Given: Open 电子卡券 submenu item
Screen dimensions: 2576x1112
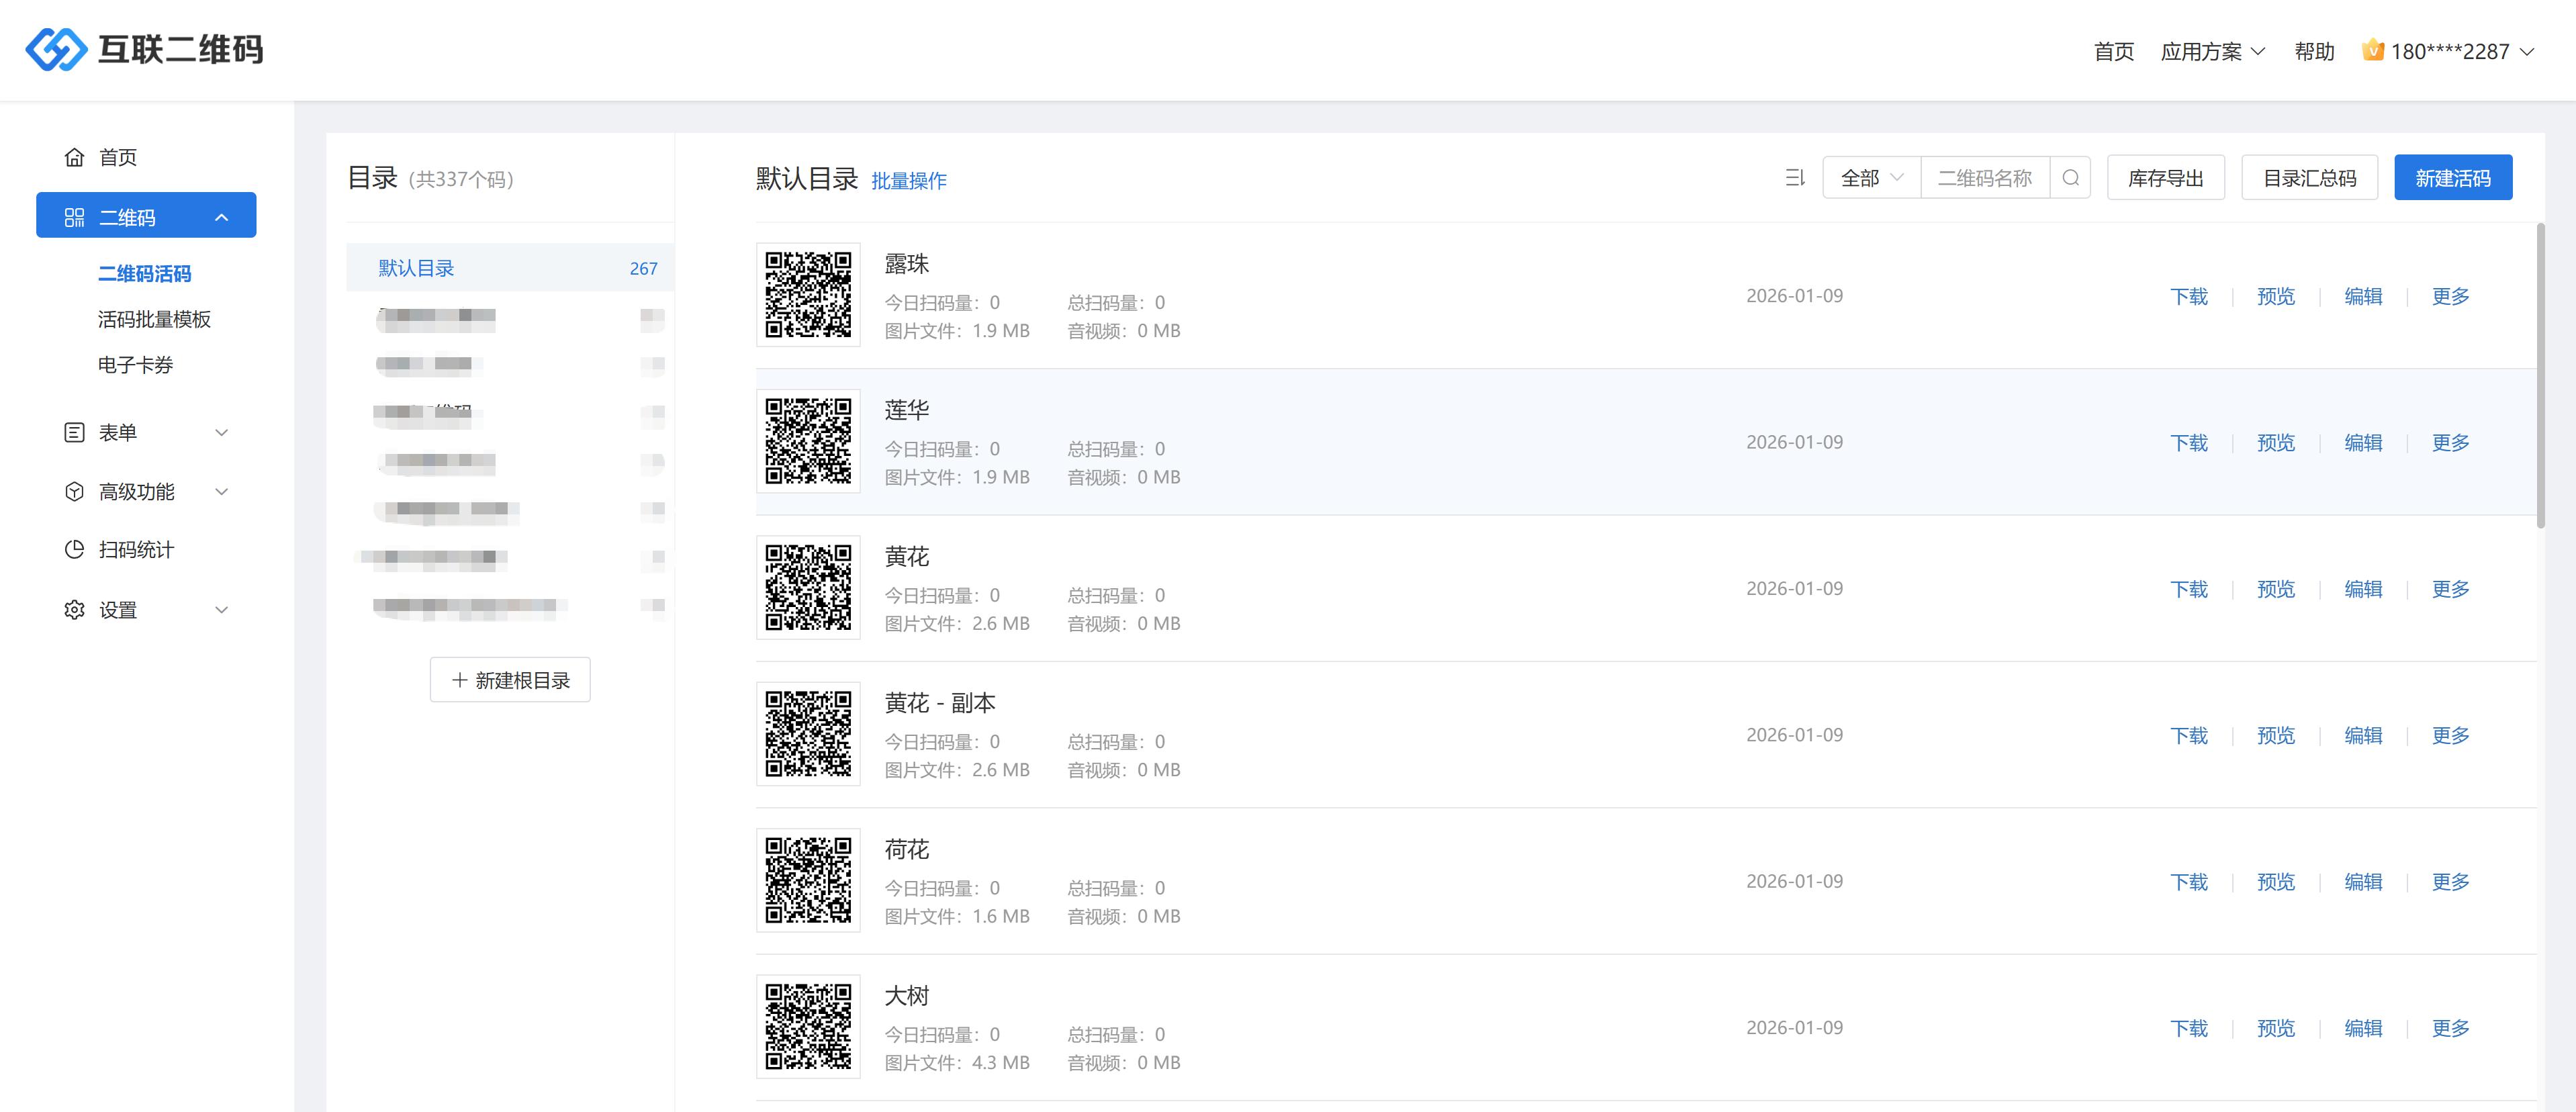Looking at the screenshot, I should tap(135, 365).
